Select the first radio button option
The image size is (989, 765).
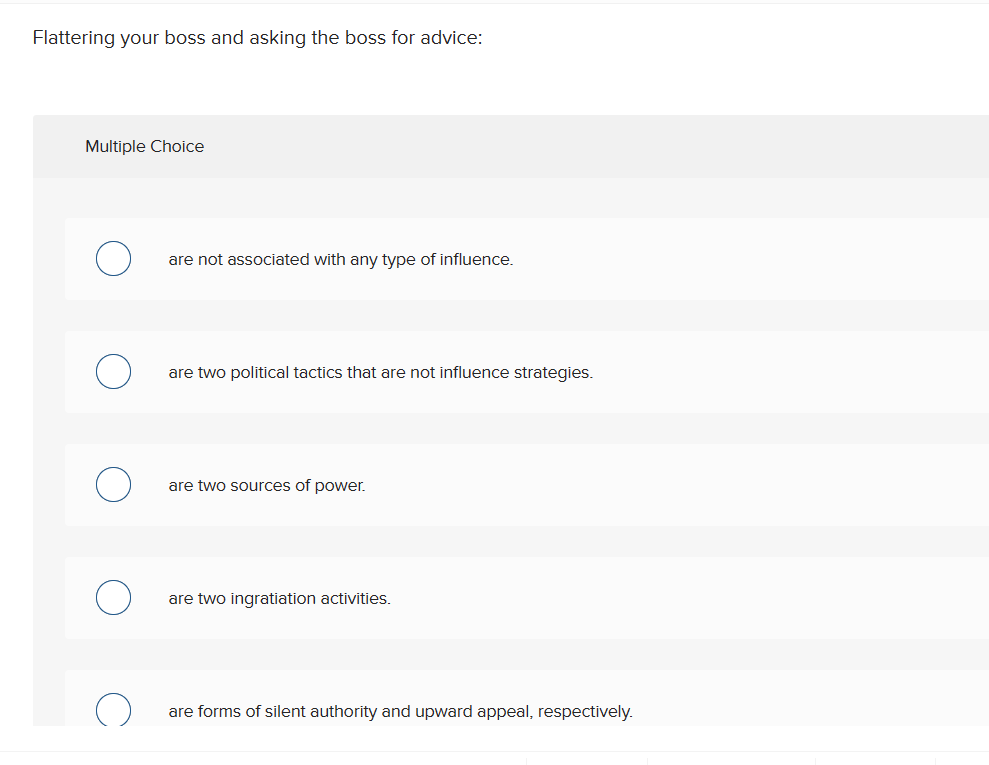[x=113, y=258]
